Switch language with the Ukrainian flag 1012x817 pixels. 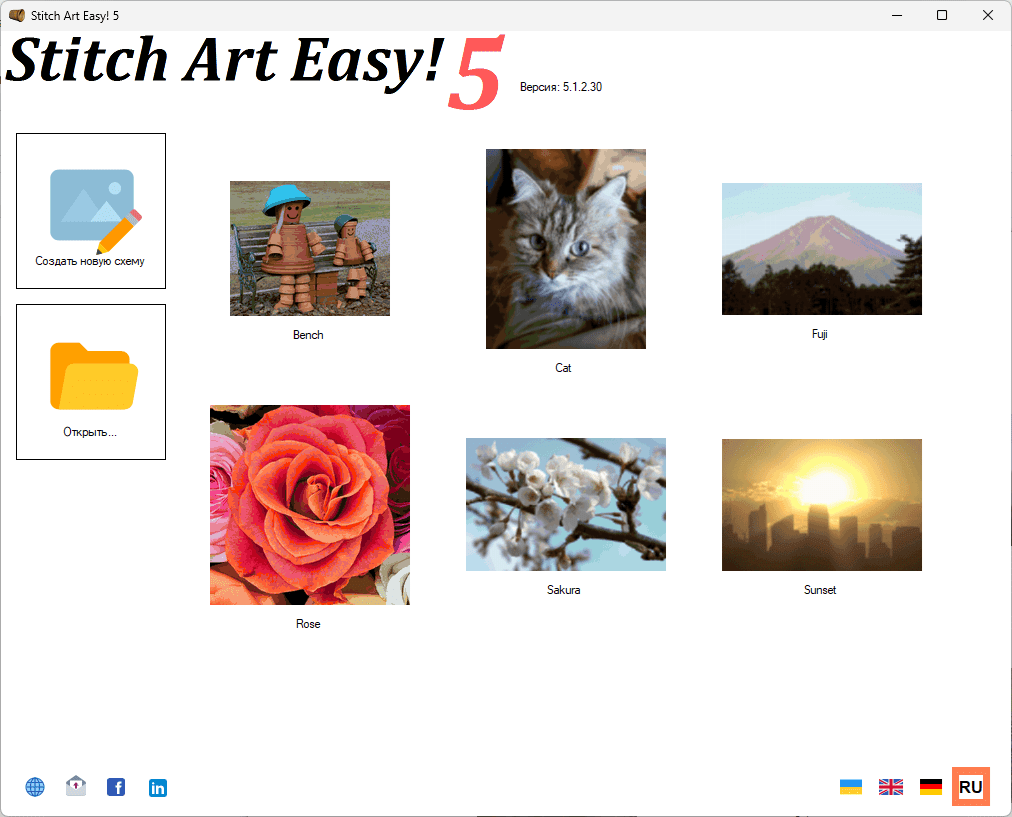click(851, 787)
